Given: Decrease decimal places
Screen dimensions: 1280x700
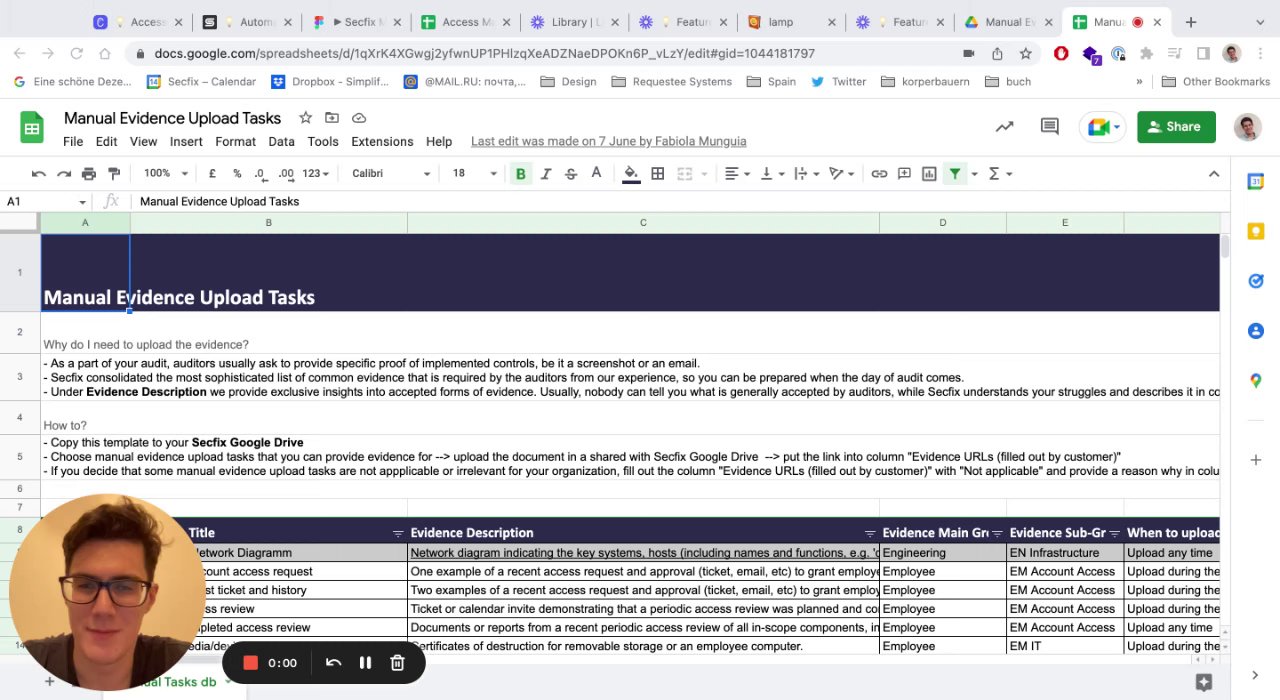Looking at the screenshot, I should coord(260,174).
